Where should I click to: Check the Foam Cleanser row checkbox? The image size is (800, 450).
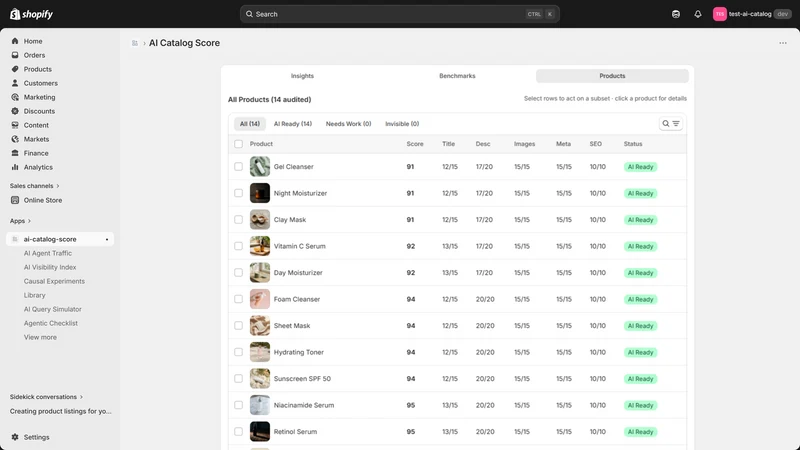click(238, 299)
